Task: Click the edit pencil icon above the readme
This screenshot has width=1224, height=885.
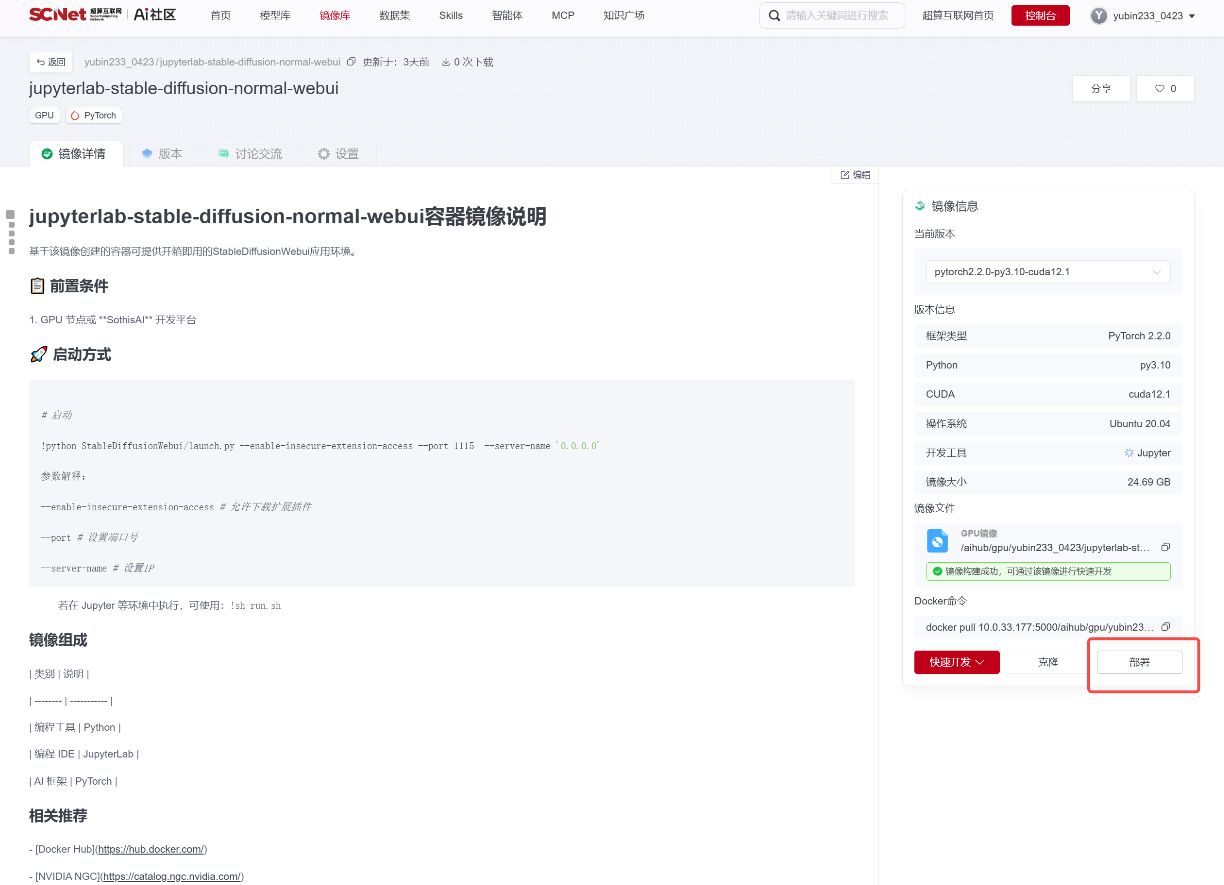Action: tap(845, 175)
